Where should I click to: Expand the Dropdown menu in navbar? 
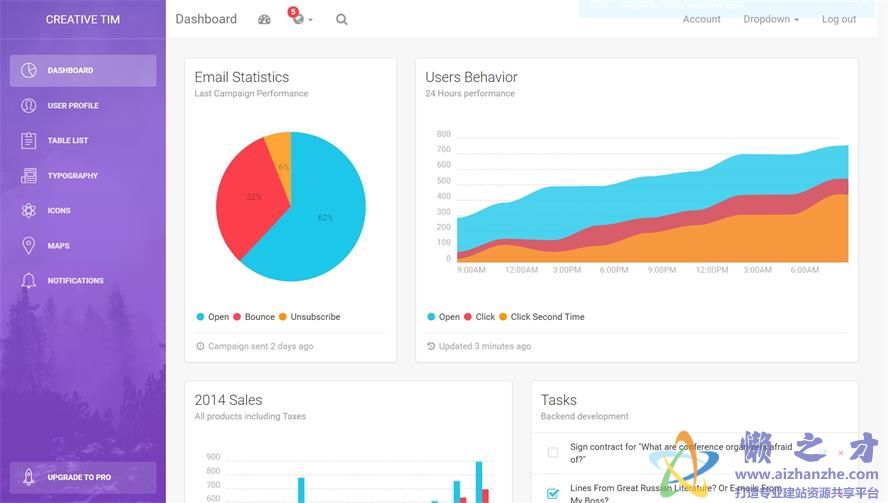(770, 19)
